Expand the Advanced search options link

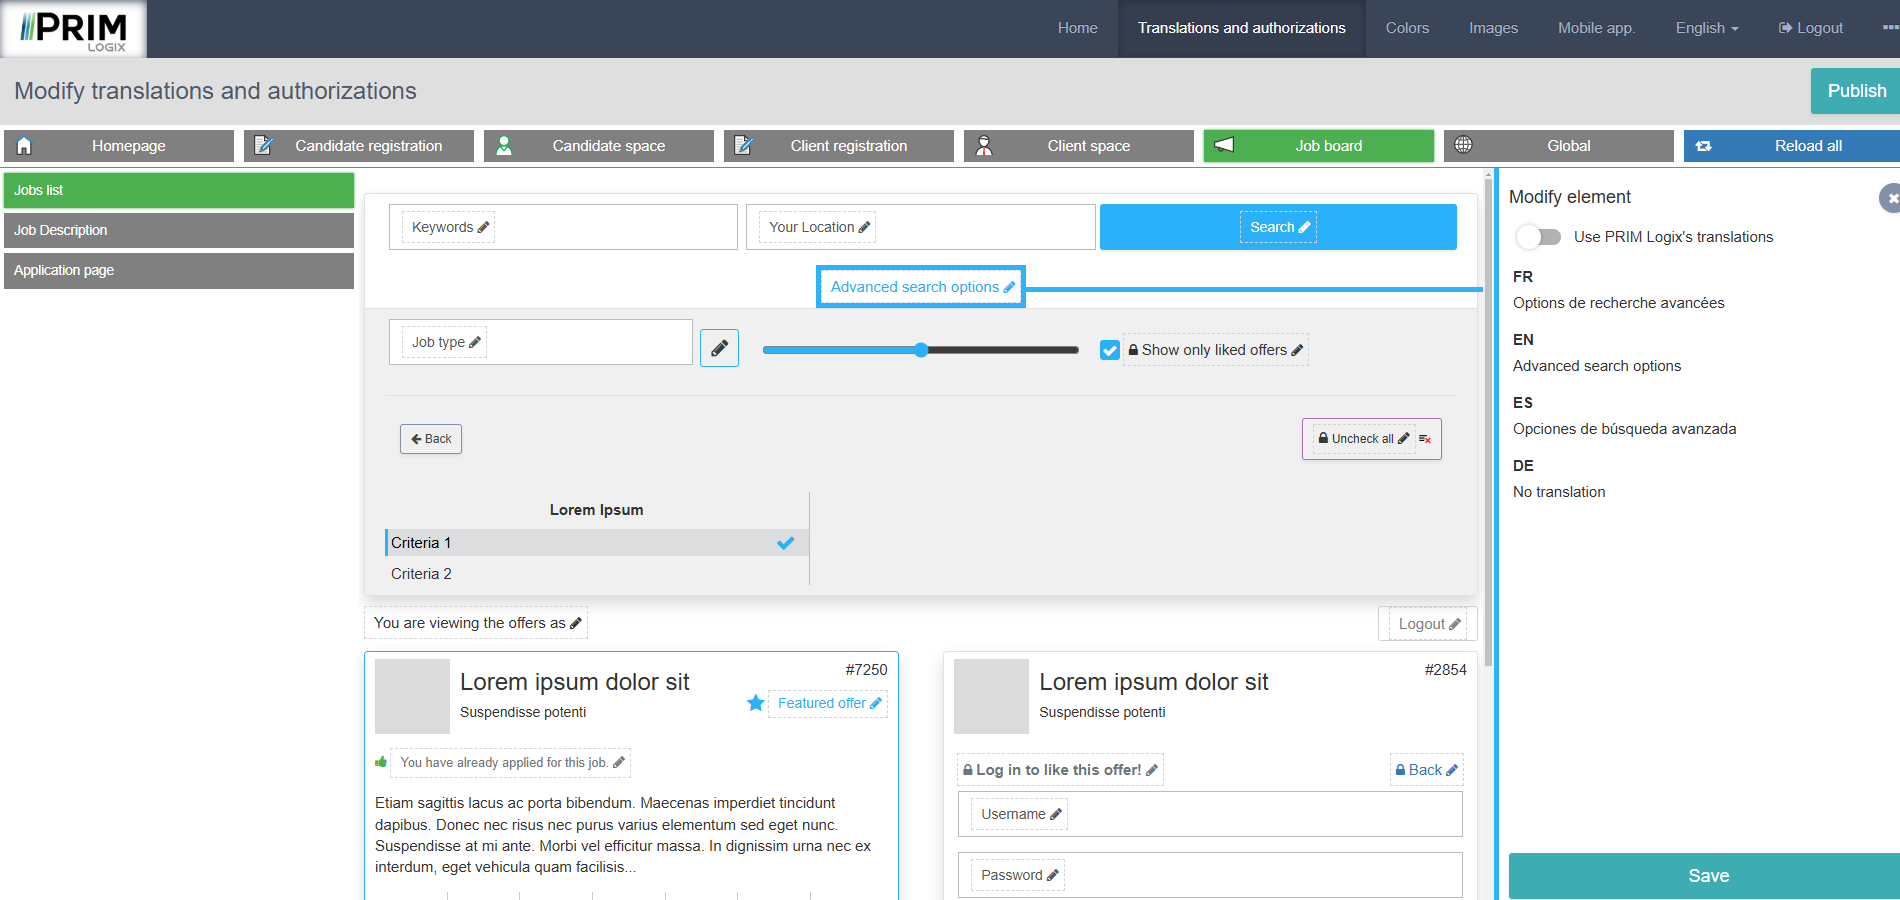pos(914,287)
